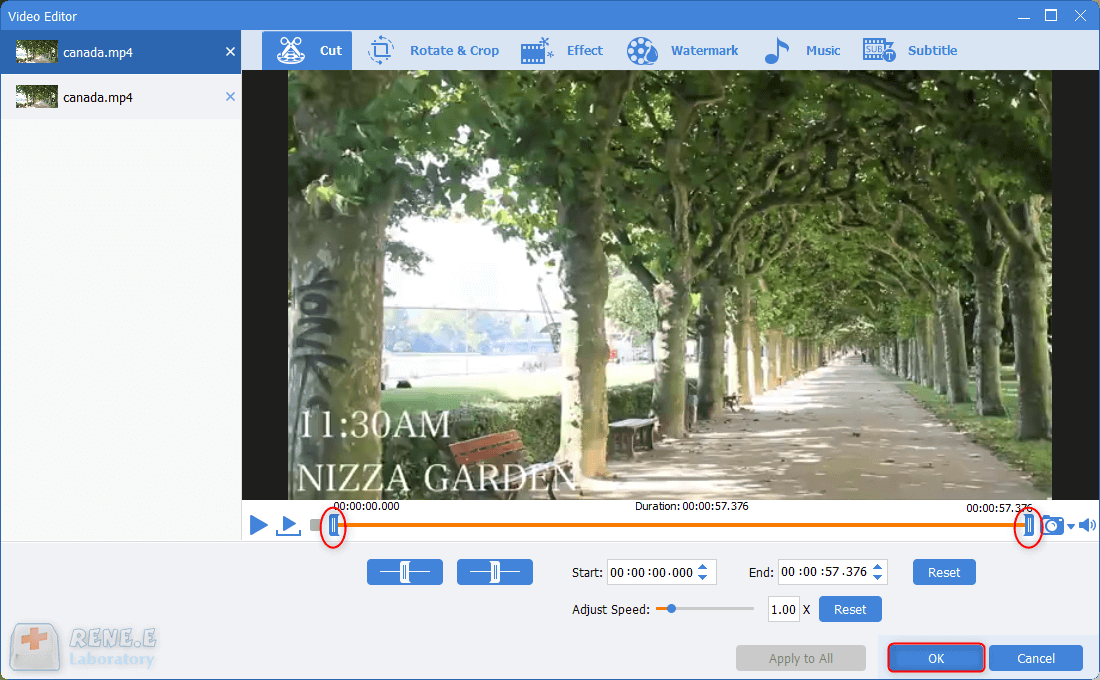Mute audio with the speaker icon
Screen dimensions: 1100x680
pyautogui.click(x=1087, y=525)
